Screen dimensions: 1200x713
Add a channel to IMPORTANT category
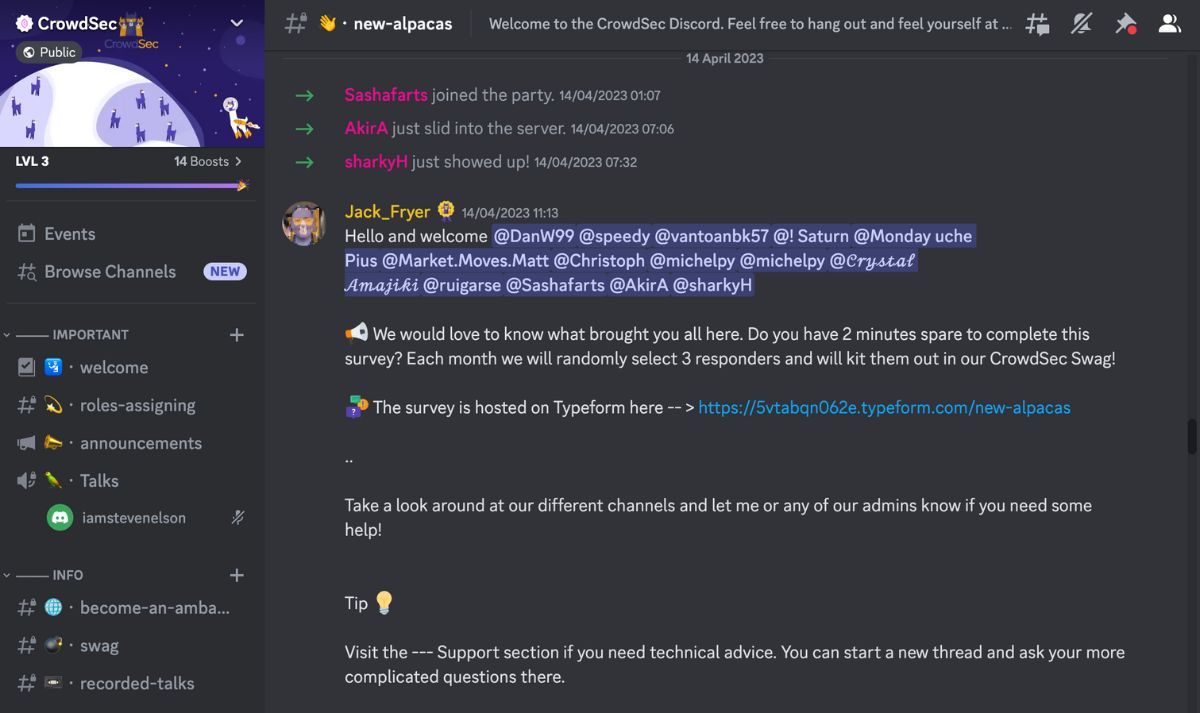237,335
